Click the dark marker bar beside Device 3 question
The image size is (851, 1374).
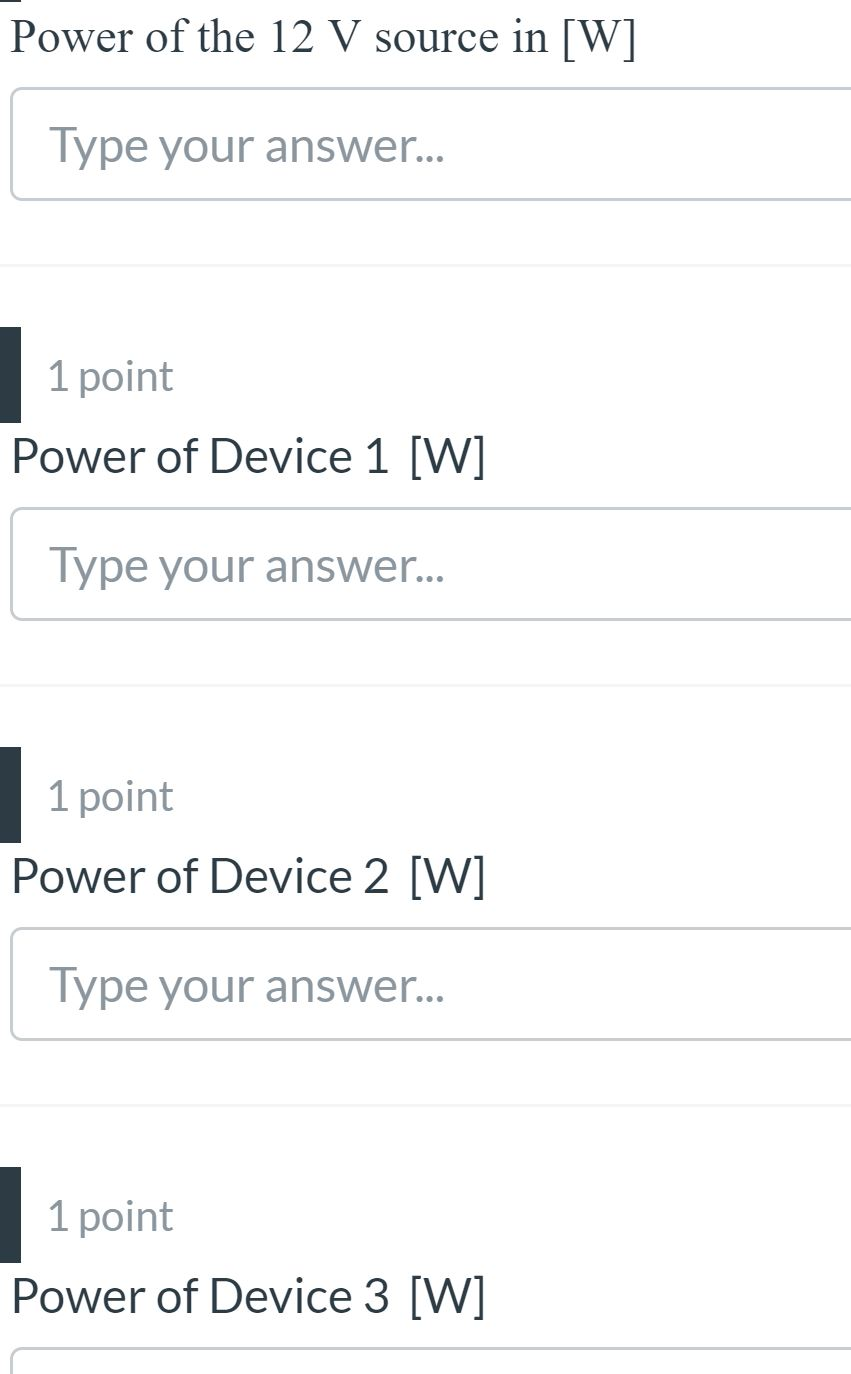9,1216
